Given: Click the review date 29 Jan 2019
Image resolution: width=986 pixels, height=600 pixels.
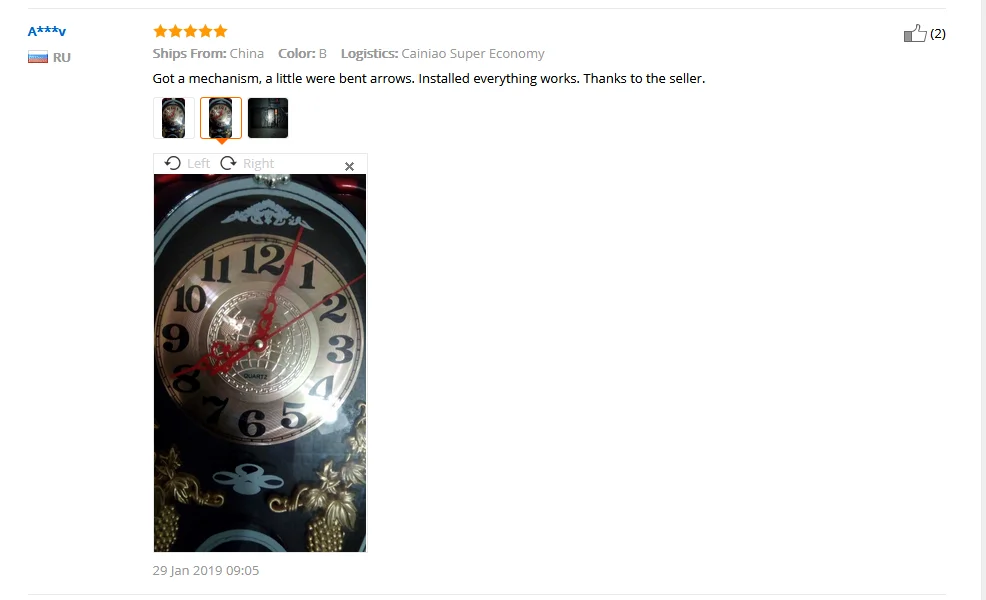Looking at the screenshot, I should (206, 570).
